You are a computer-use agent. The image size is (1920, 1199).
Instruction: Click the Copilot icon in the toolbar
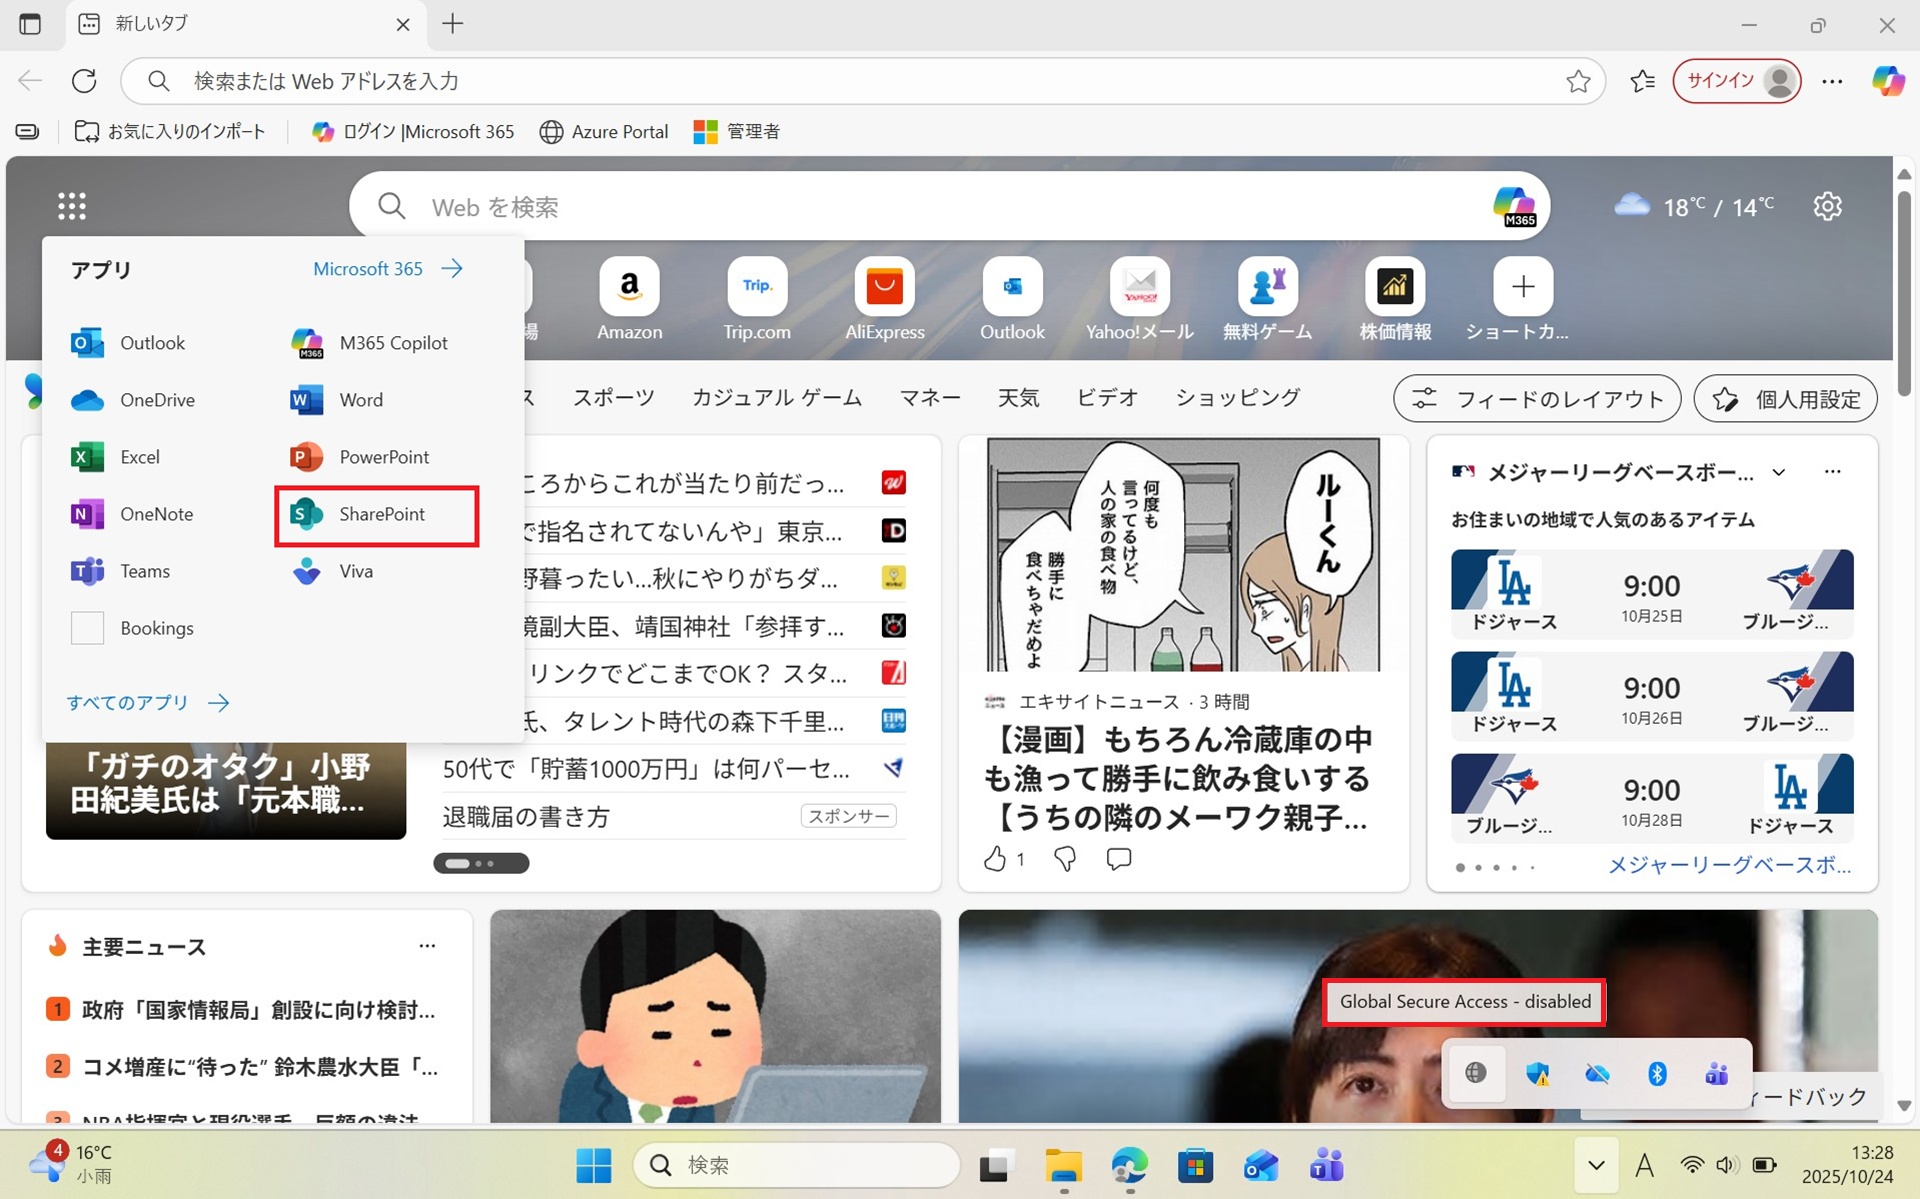1887,81
